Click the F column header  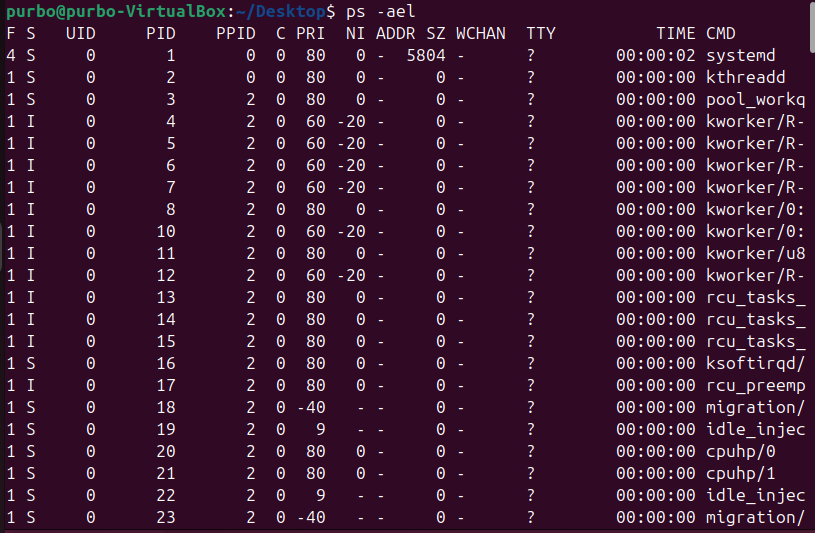pyautogui.click(x=11, y=33)
